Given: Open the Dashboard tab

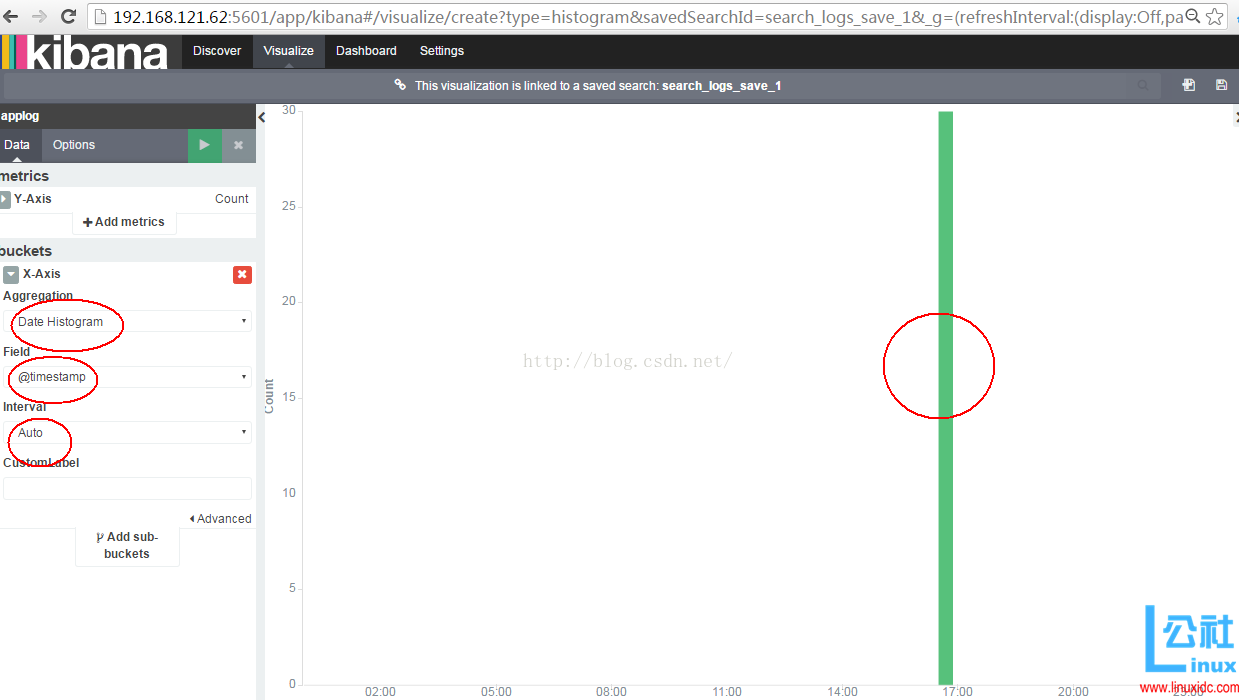Looking at the screenshot, I should [366, 51].
